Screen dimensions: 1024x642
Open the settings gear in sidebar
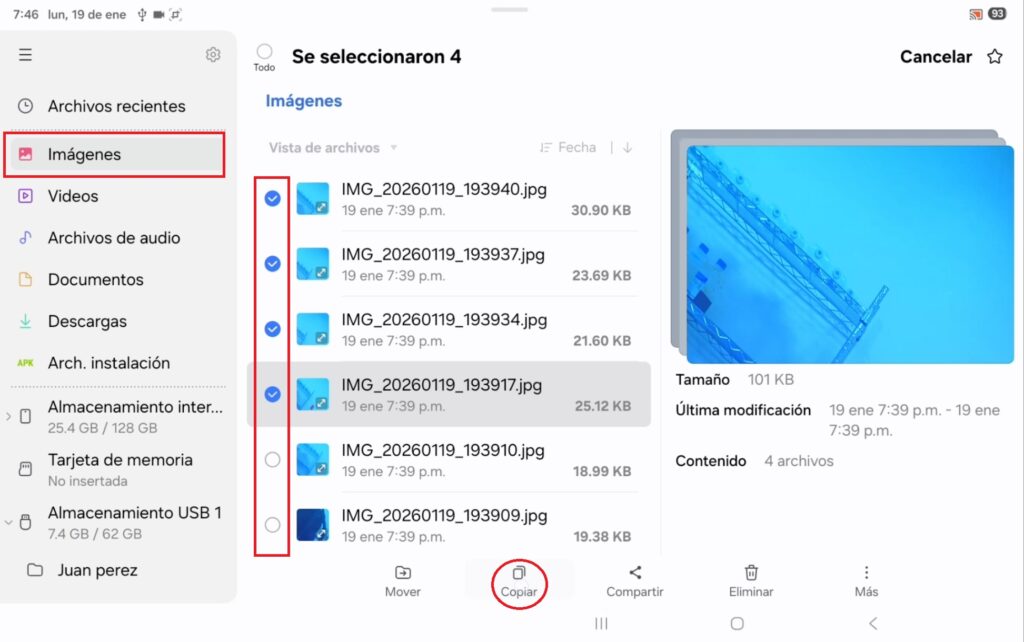point(213,55)
